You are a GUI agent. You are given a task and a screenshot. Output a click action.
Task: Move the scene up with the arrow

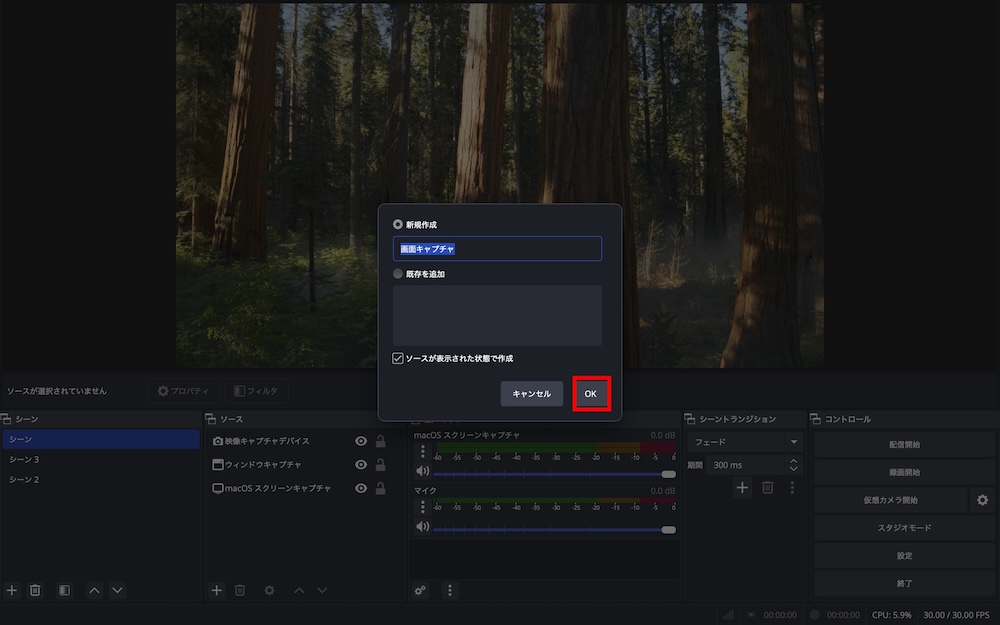click(94, 591)
